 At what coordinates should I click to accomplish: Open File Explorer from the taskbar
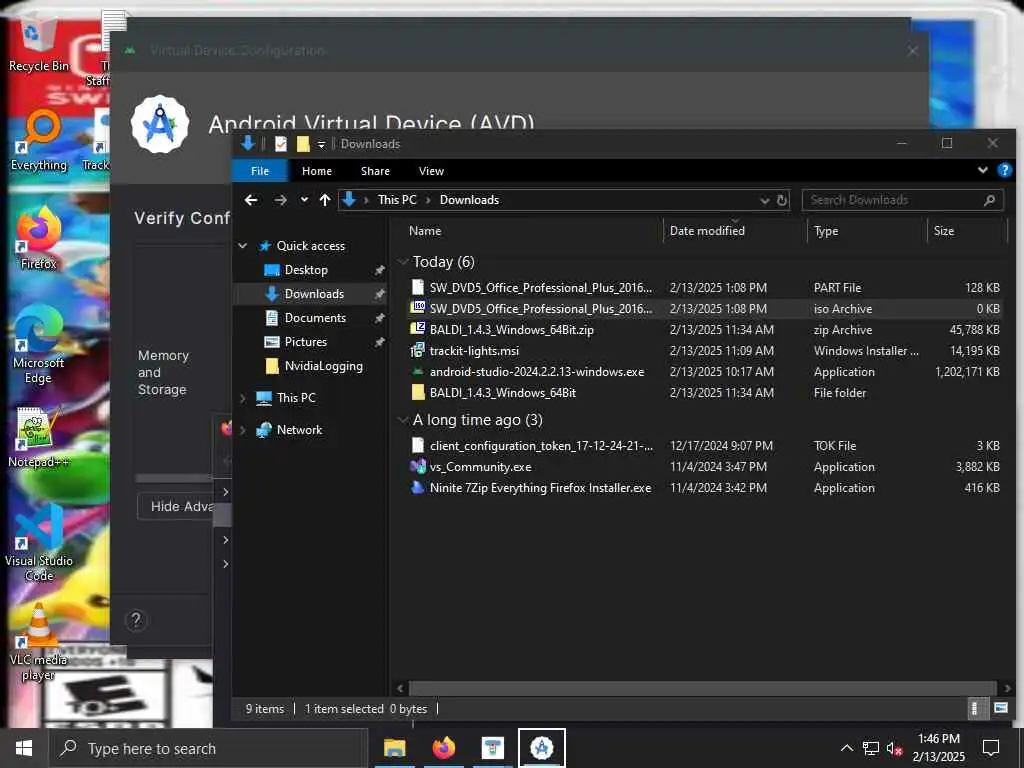point(394,748)
